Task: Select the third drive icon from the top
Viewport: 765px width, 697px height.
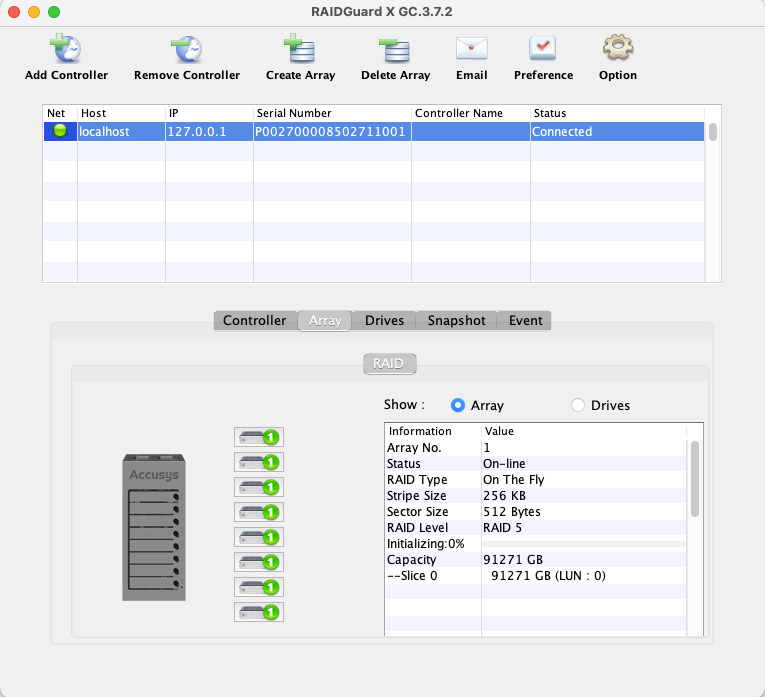Action: 259,487
